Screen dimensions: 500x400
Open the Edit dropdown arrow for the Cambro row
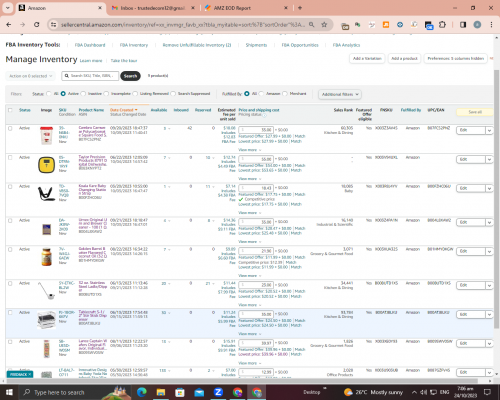tap(489, 130)
